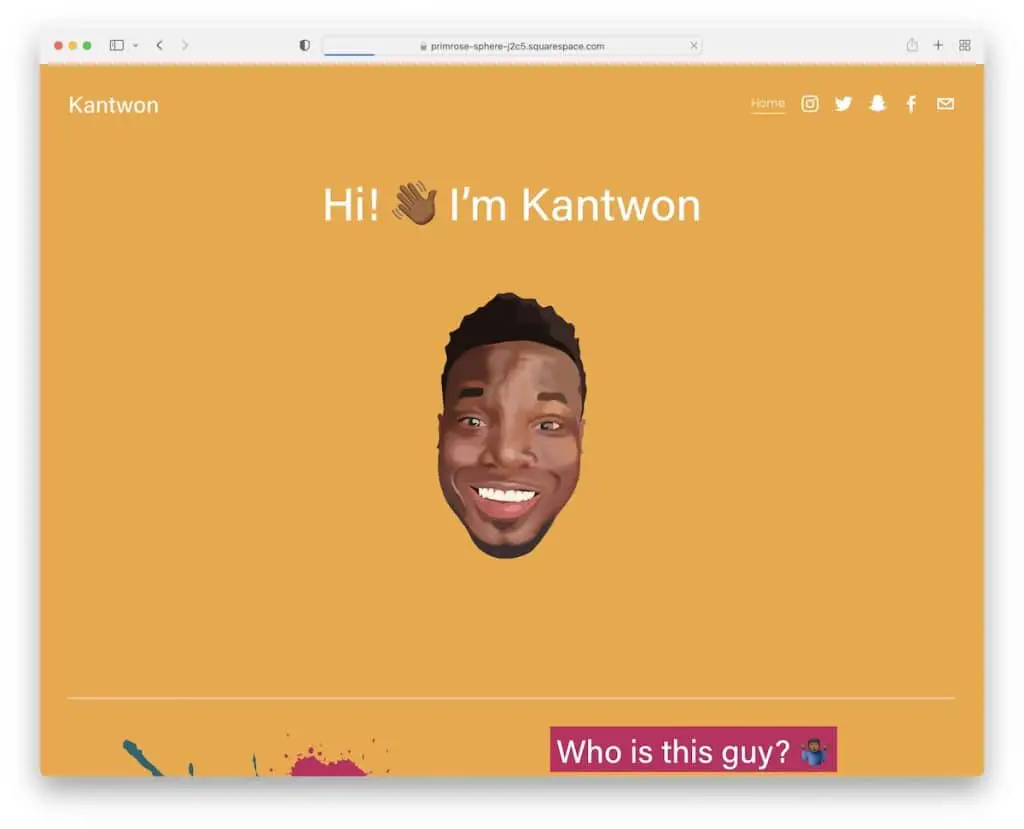Go to the Home navigation link
The width and height of the screenshot is (1024, 829).
pos(767,103)
